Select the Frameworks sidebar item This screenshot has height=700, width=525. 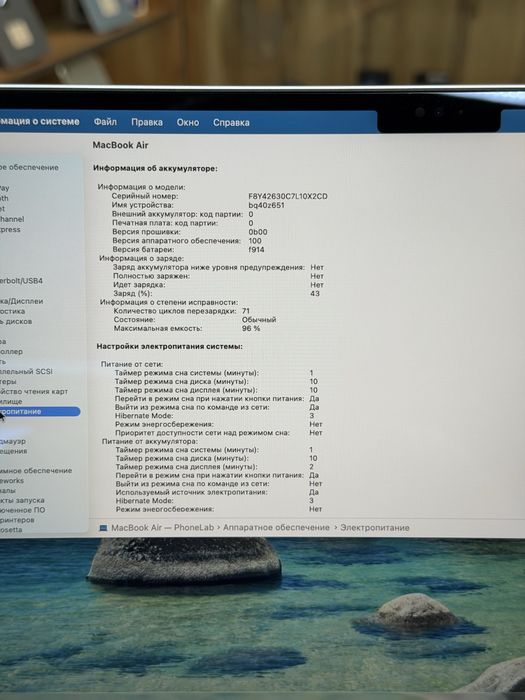tap(12, 481)
